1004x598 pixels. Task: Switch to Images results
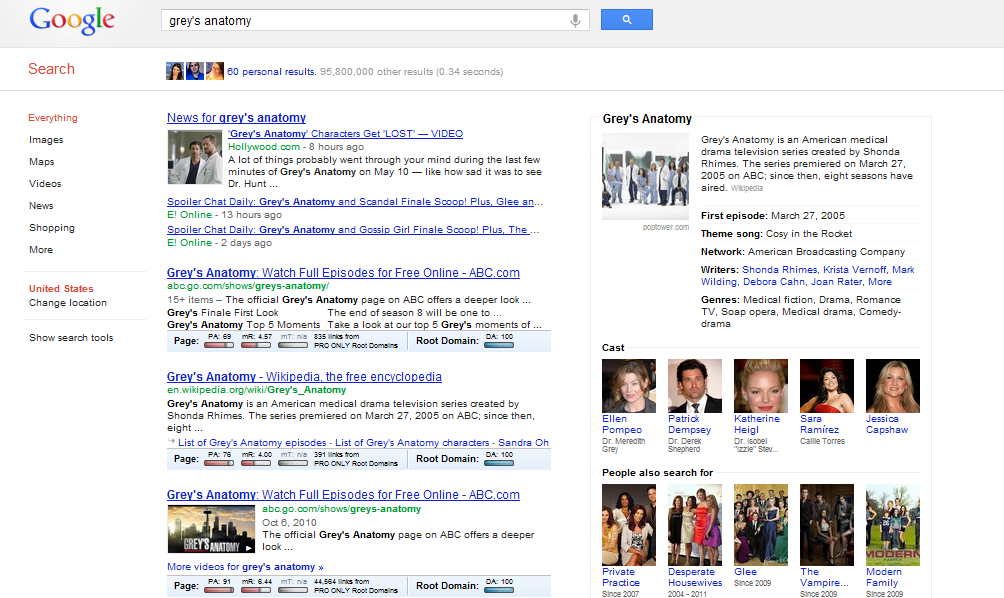46,140
